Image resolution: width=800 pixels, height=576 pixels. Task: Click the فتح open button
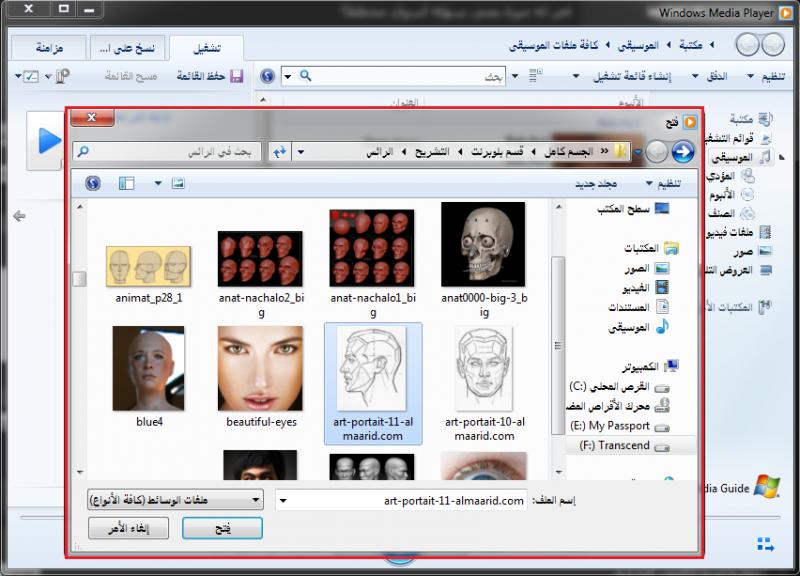coord(222,528)
